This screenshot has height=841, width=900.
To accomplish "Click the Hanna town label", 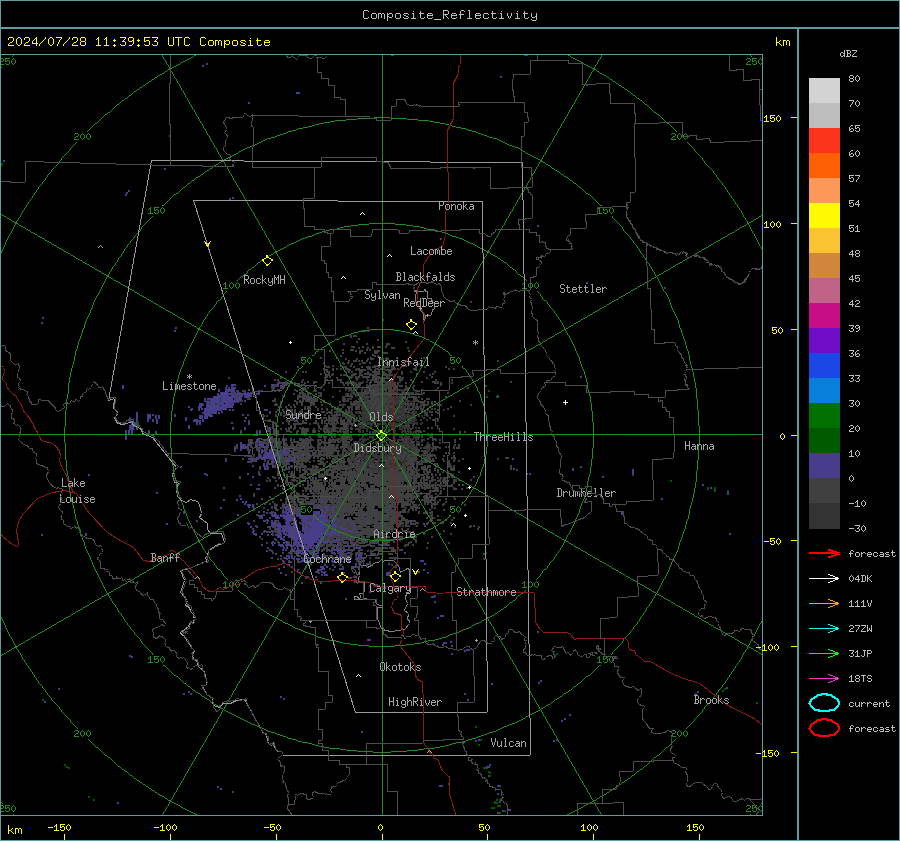I will (x=699, y=446).
